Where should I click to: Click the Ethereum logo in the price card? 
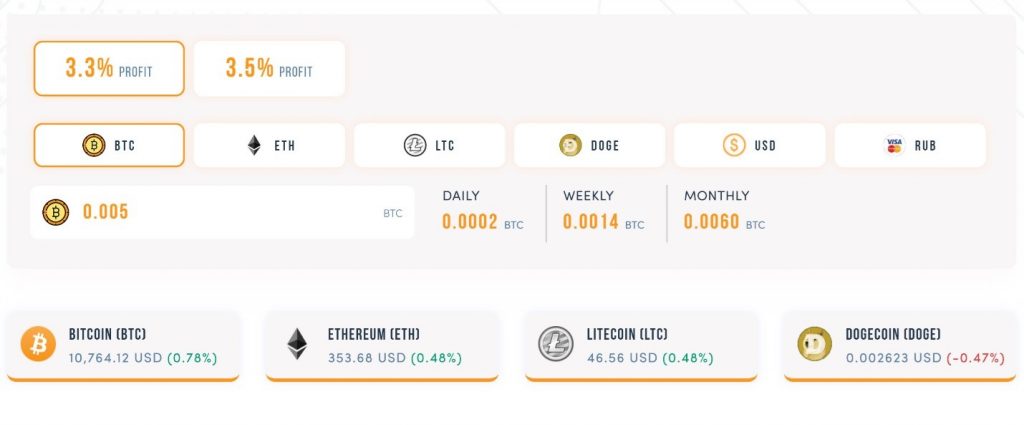[x=297, y=344]
